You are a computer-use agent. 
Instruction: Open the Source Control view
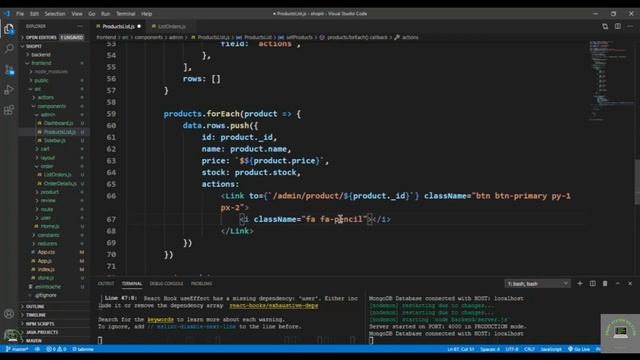9,69
